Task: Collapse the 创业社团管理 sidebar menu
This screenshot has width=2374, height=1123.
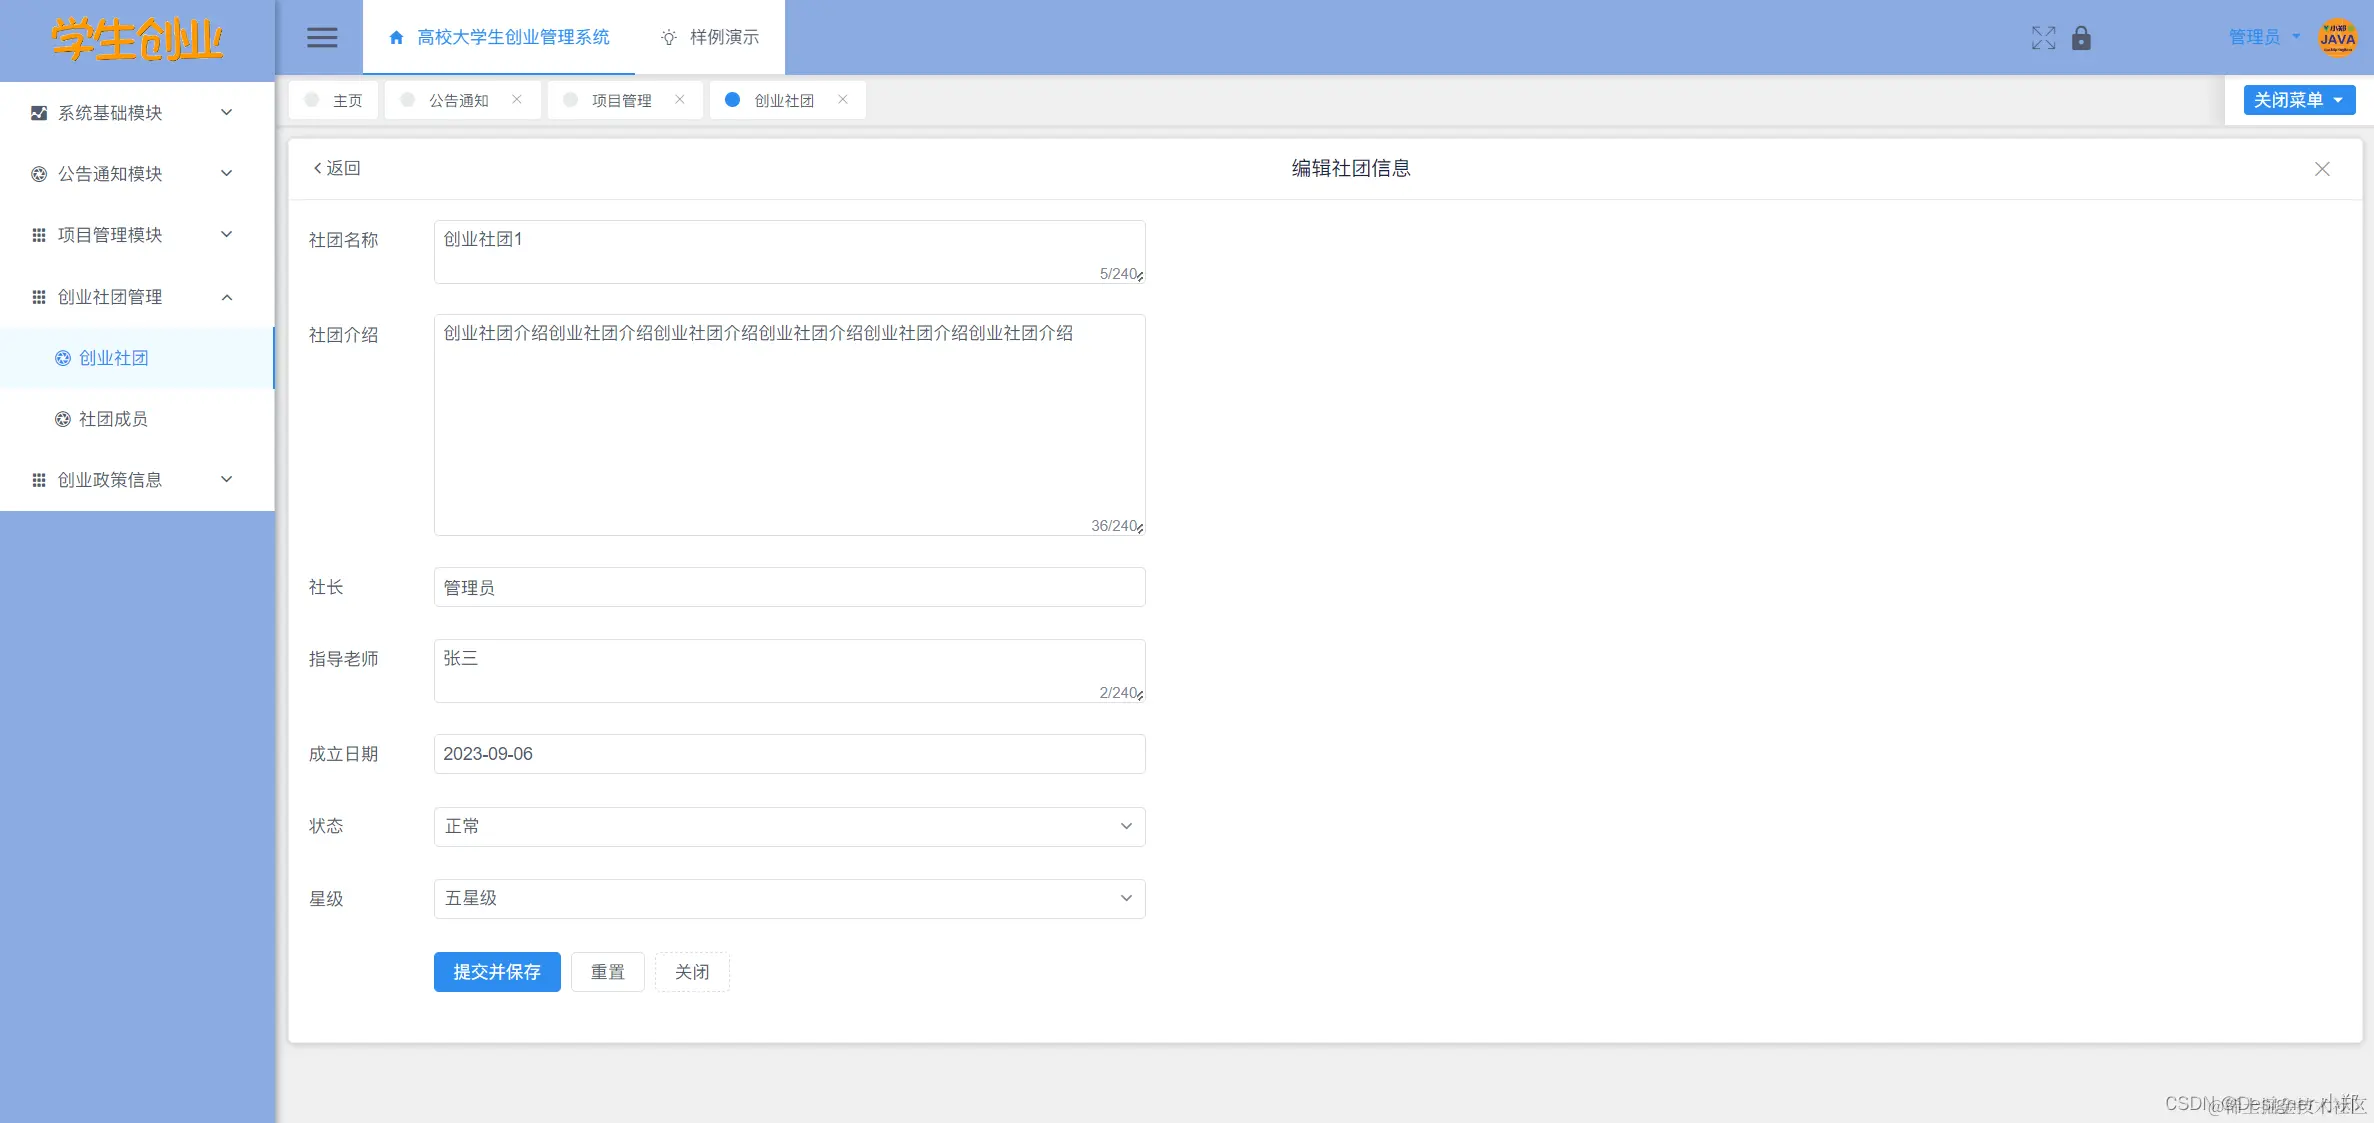Action: pos(137,297)
